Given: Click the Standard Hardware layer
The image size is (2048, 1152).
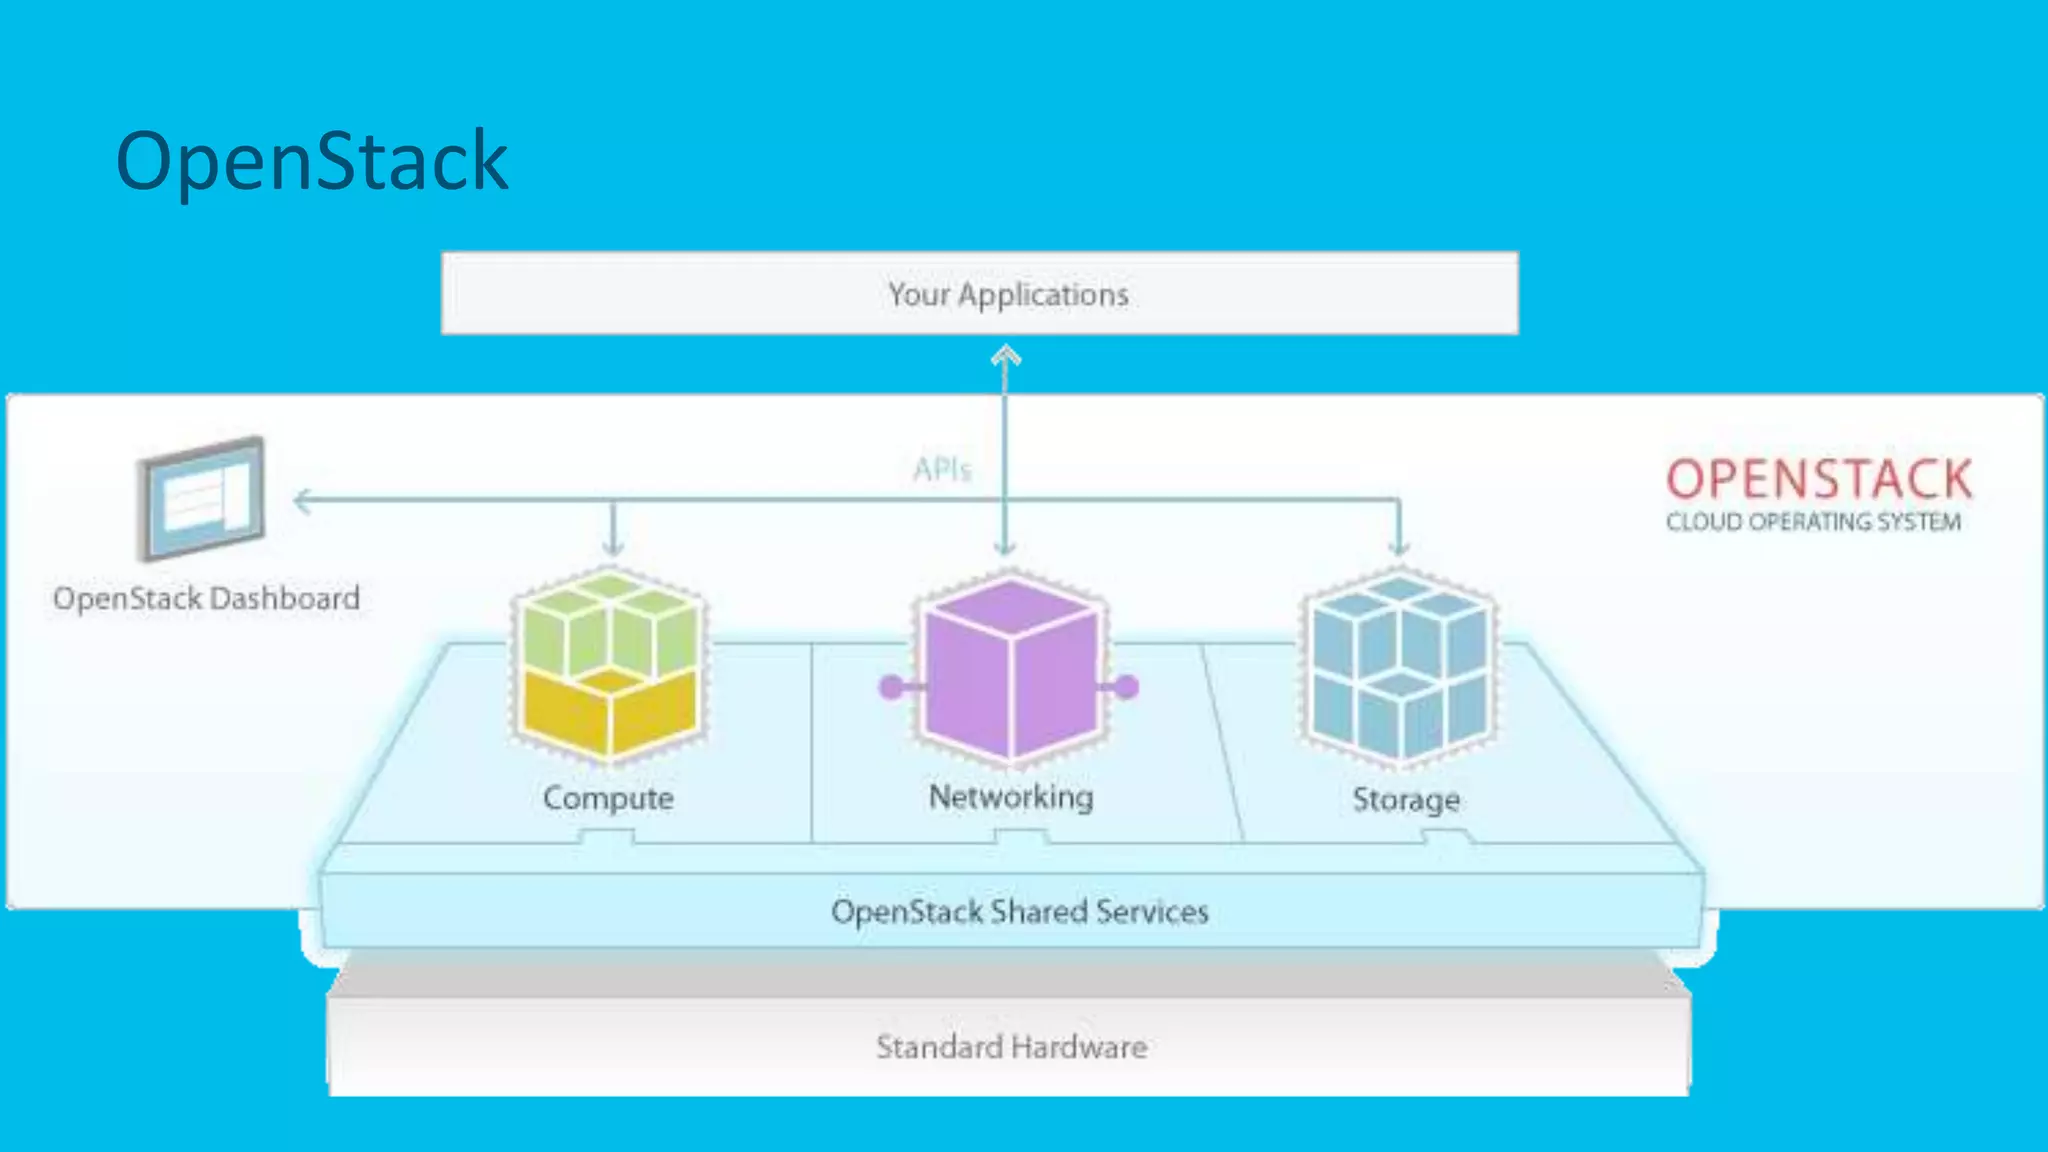Looking at the screenshot, I should [x=1011, y=1047].
